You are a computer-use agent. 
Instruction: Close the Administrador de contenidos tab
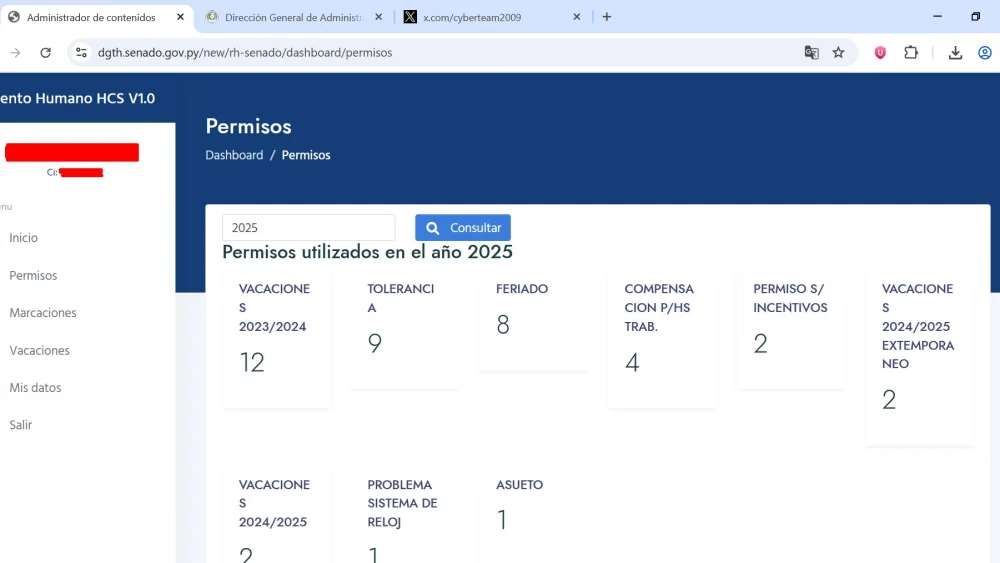(180, 17)
